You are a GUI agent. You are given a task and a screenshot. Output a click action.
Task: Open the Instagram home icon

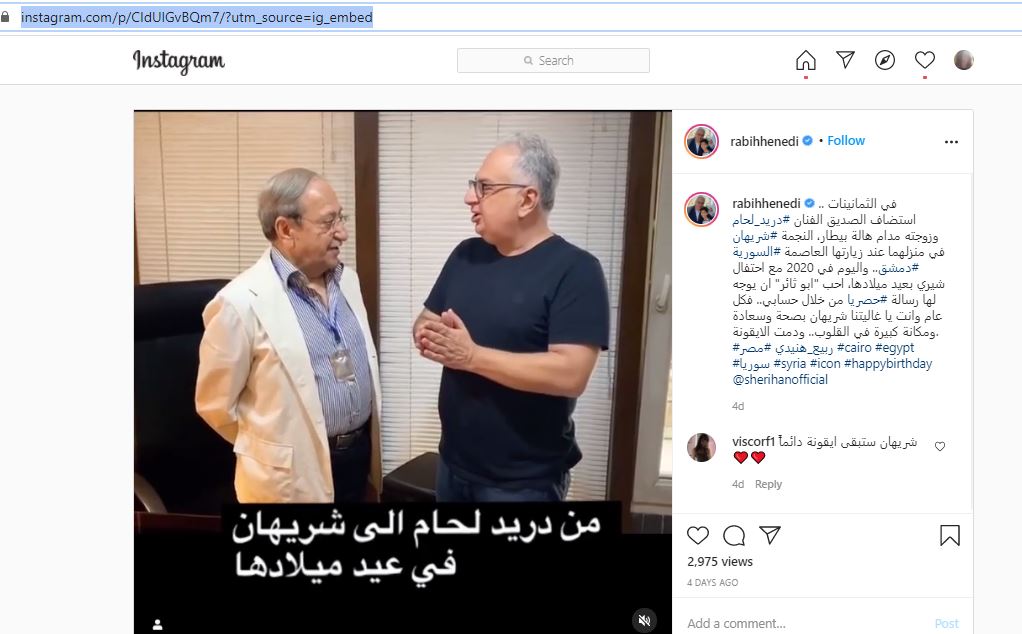[806, 60]
